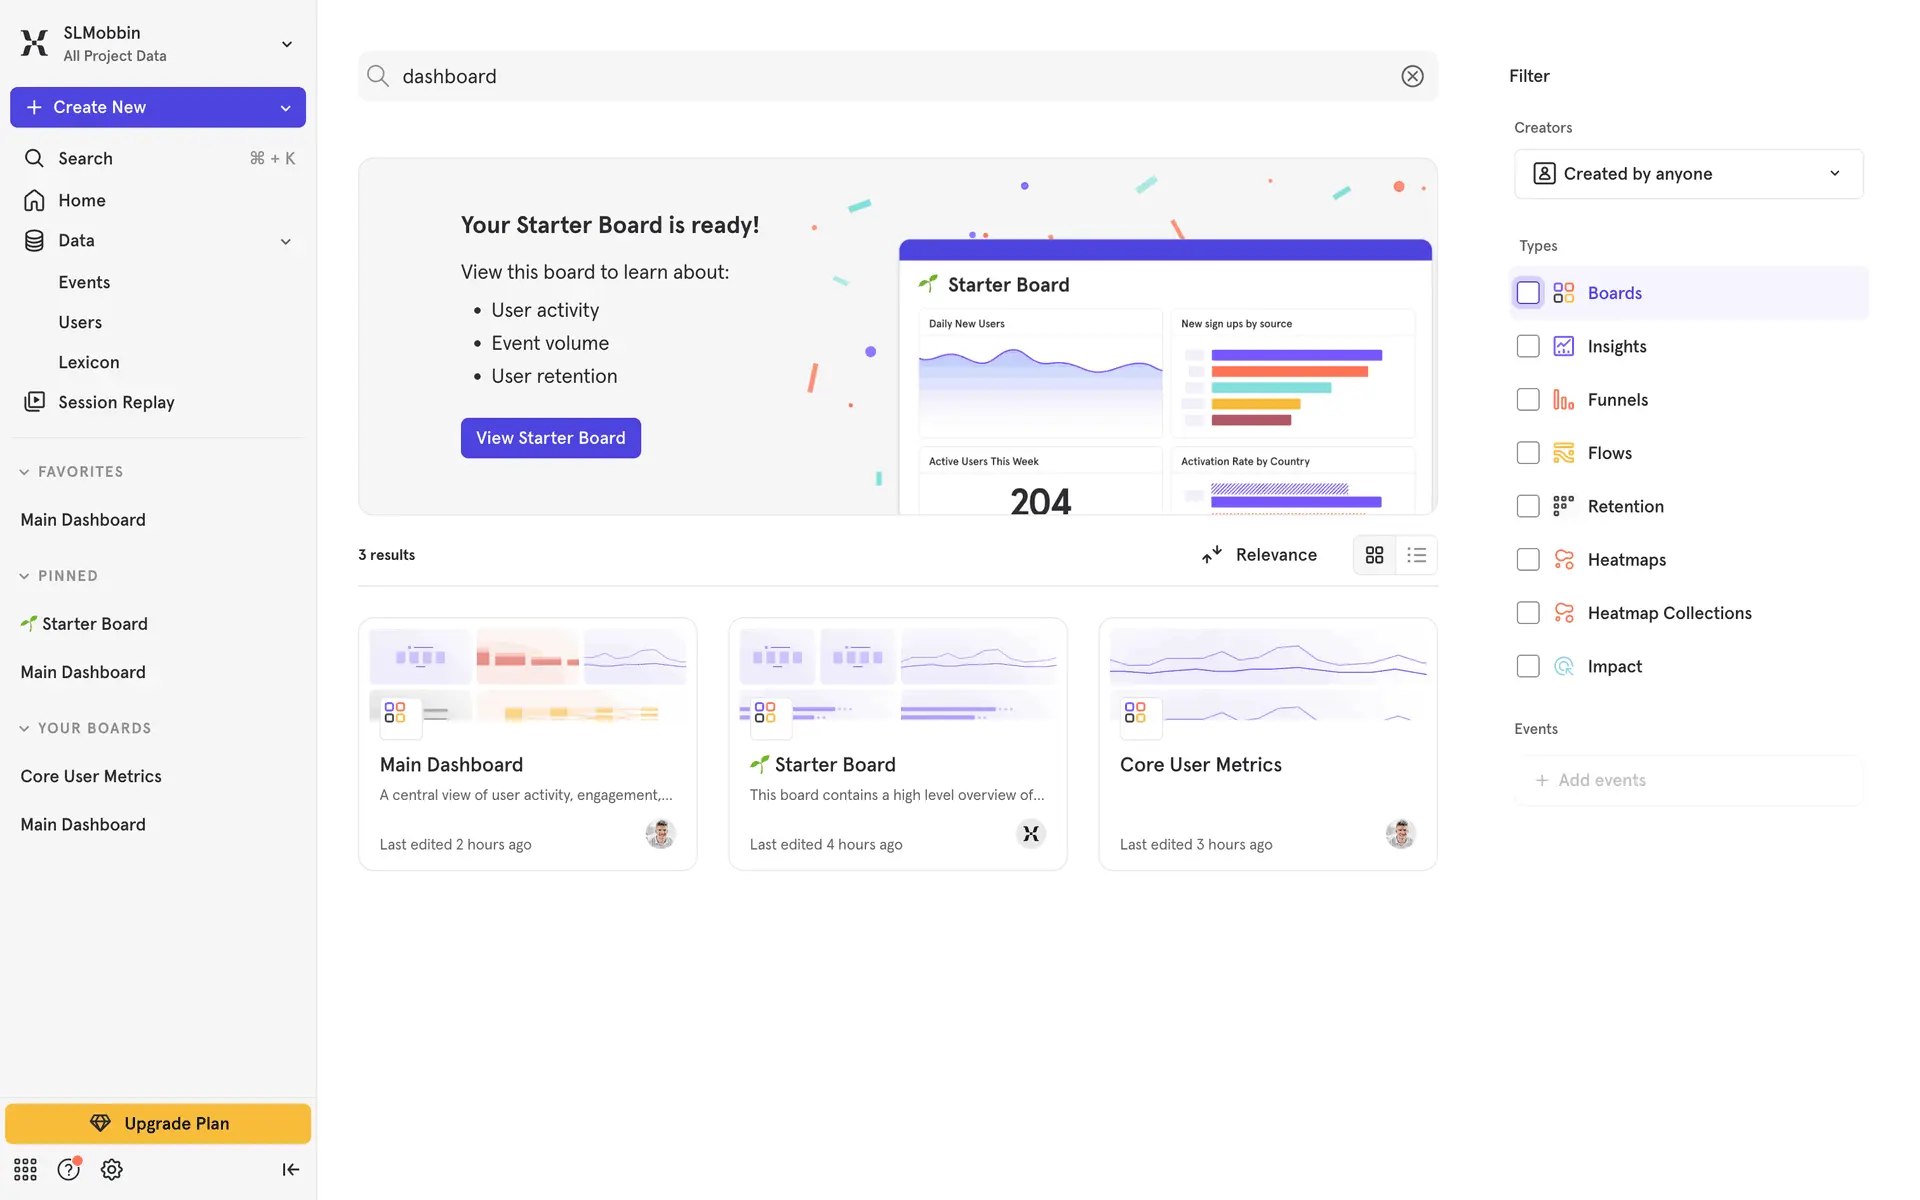Go to Lexicon in sidebar

click(88, 362)
